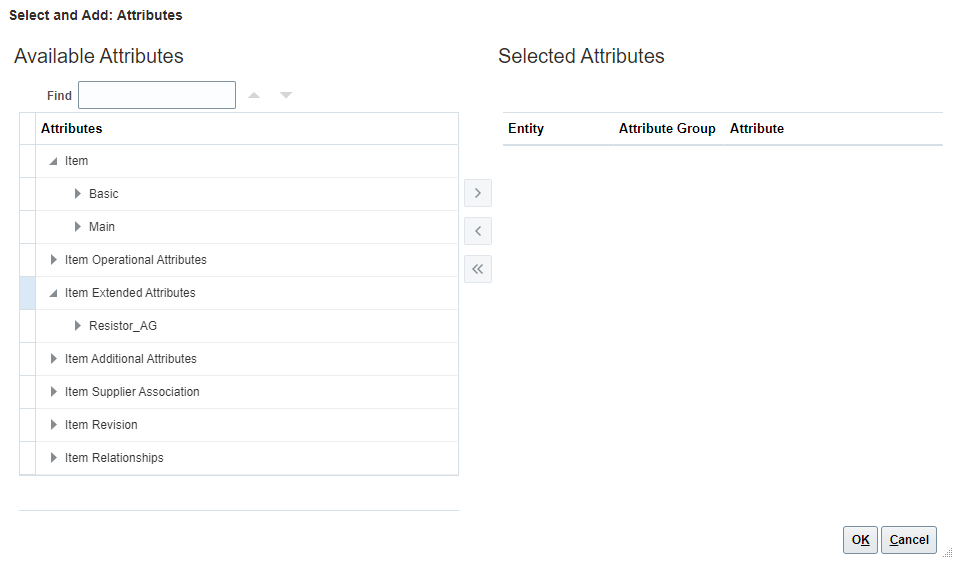The image size is (957, 562).
Task: Expand the Resistor_AG group
Action: pos(78,326)
